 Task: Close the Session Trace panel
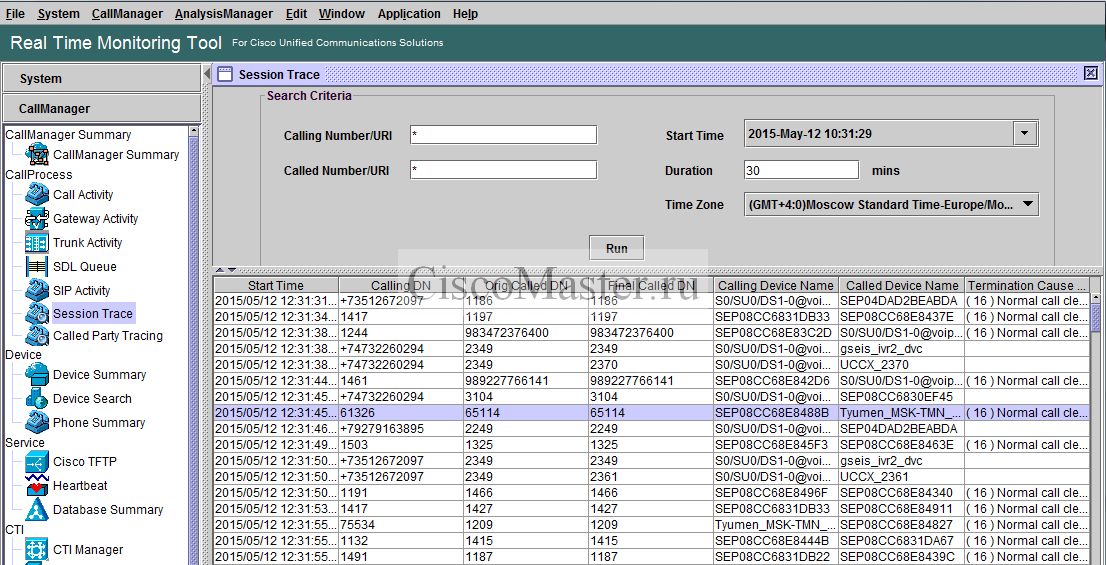coord(1090,73)
